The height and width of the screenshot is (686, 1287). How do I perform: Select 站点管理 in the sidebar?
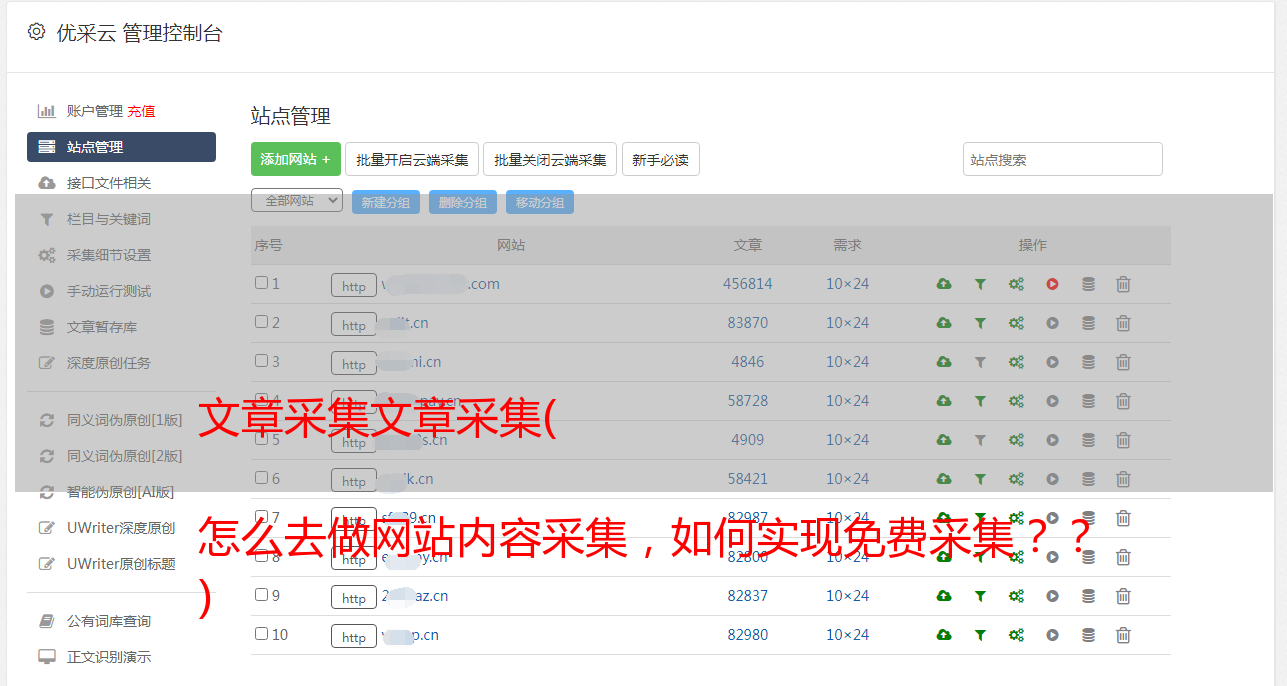pos(121,147)
